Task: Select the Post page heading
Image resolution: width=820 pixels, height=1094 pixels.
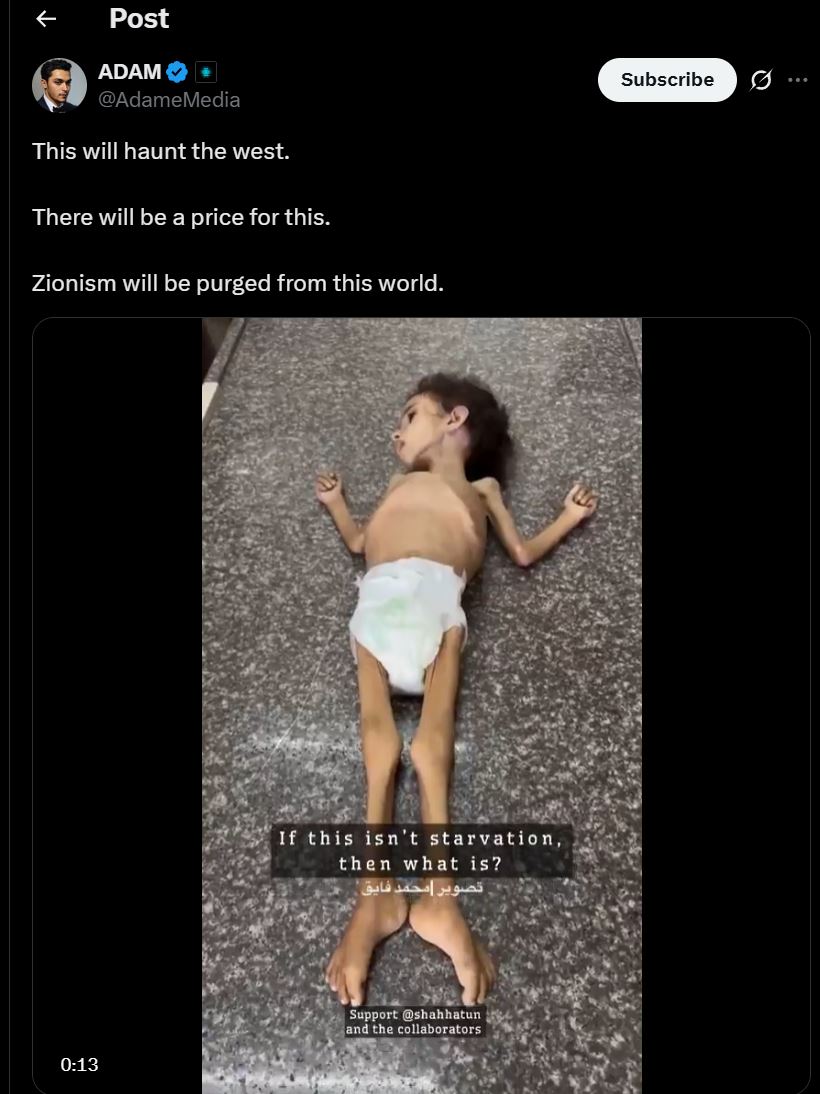Action: pos(139,19)
